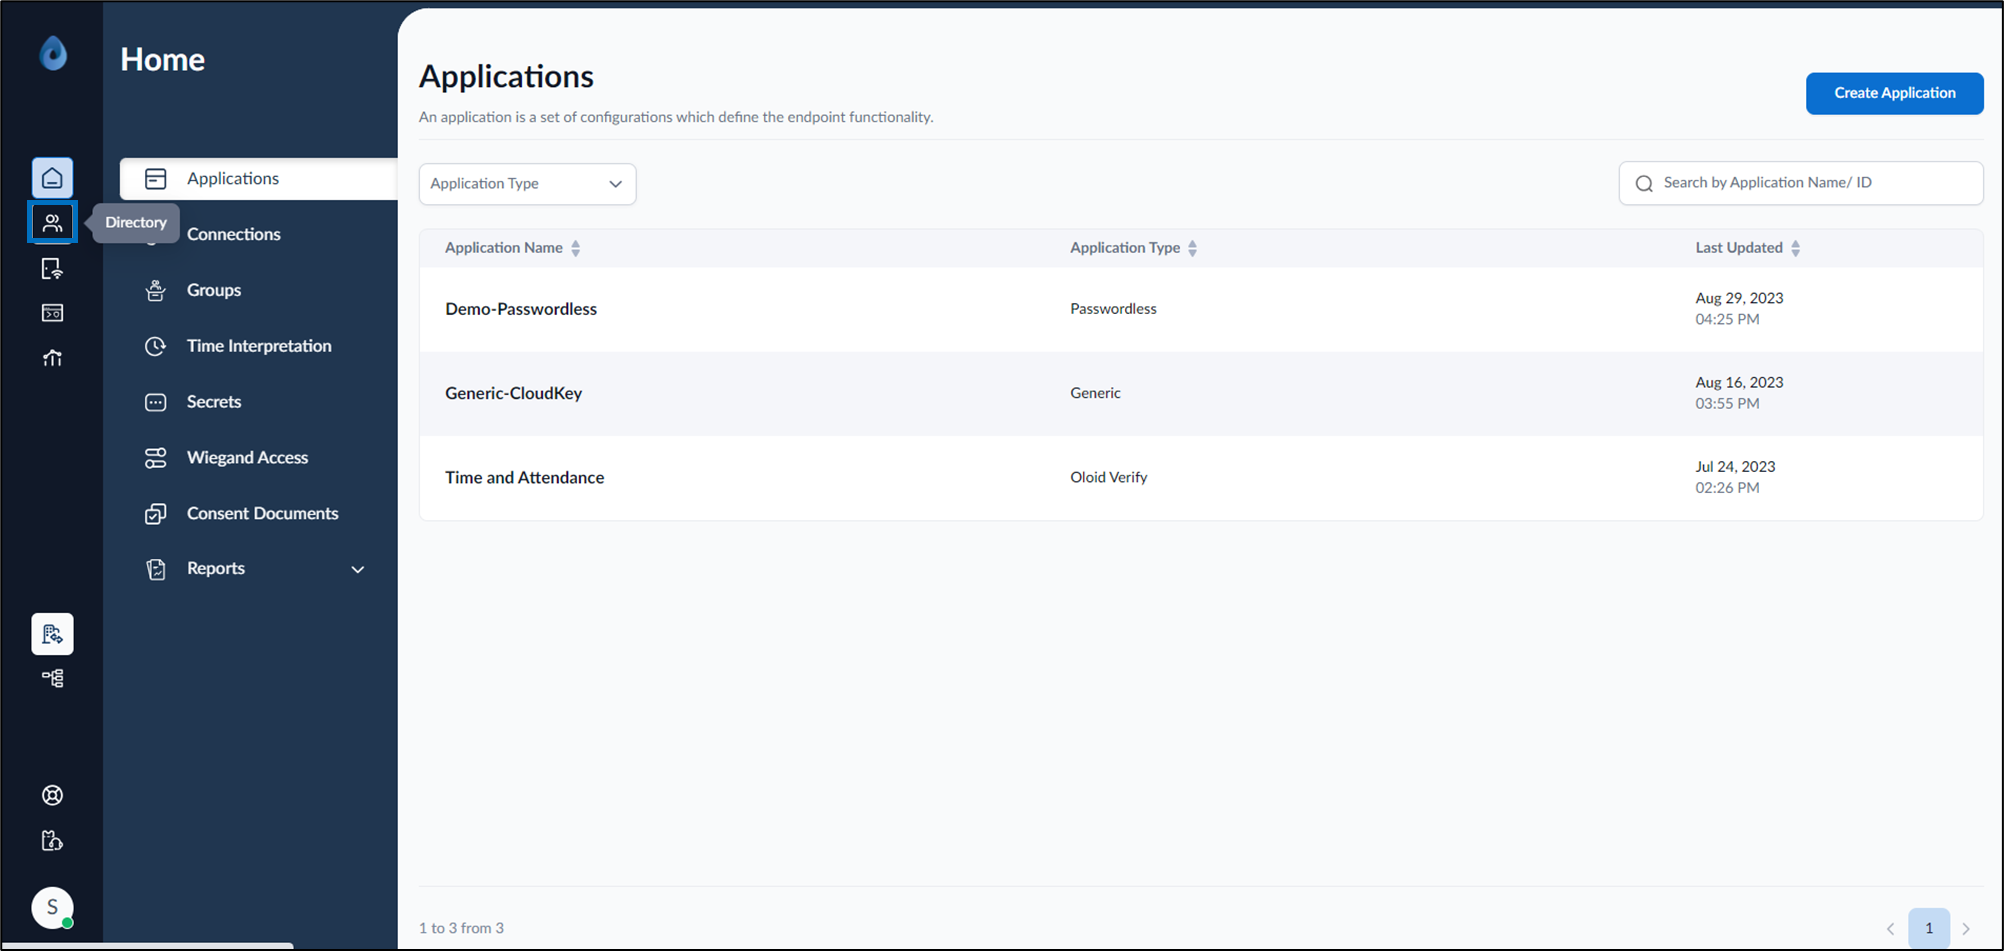
Task: Select page 1 in pagination
Action: [x=1929, y=928]
